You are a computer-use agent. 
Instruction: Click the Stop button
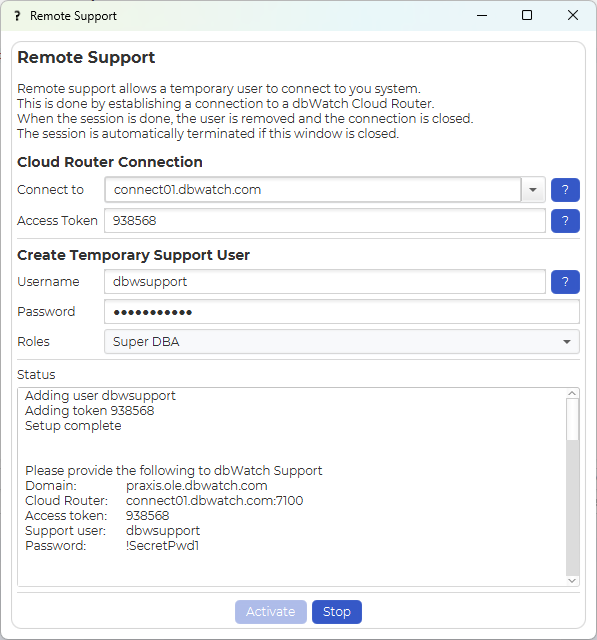coord(337,611)
